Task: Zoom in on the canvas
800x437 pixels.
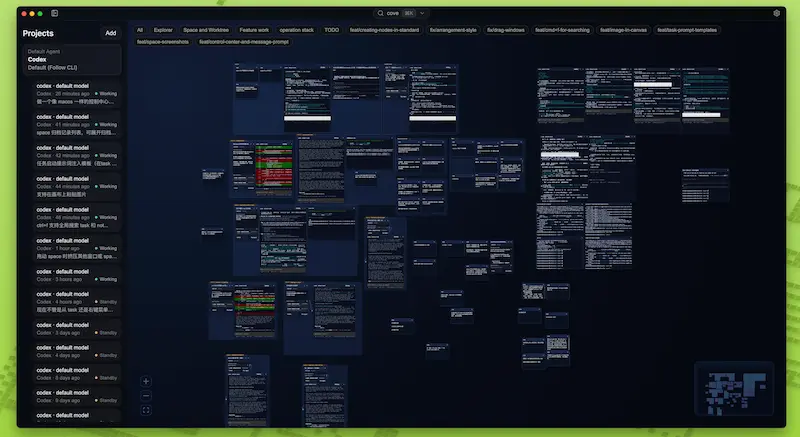Action: click(x=146, y=381)
